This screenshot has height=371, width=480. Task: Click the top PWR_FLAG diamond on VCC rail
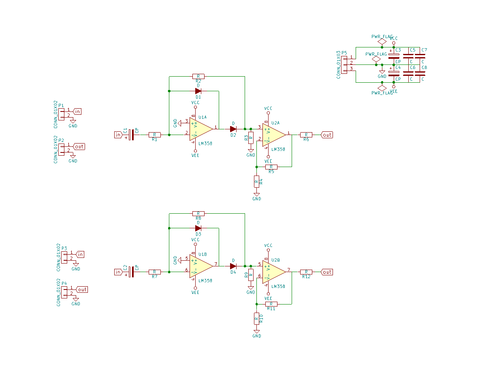click(382, 42)
